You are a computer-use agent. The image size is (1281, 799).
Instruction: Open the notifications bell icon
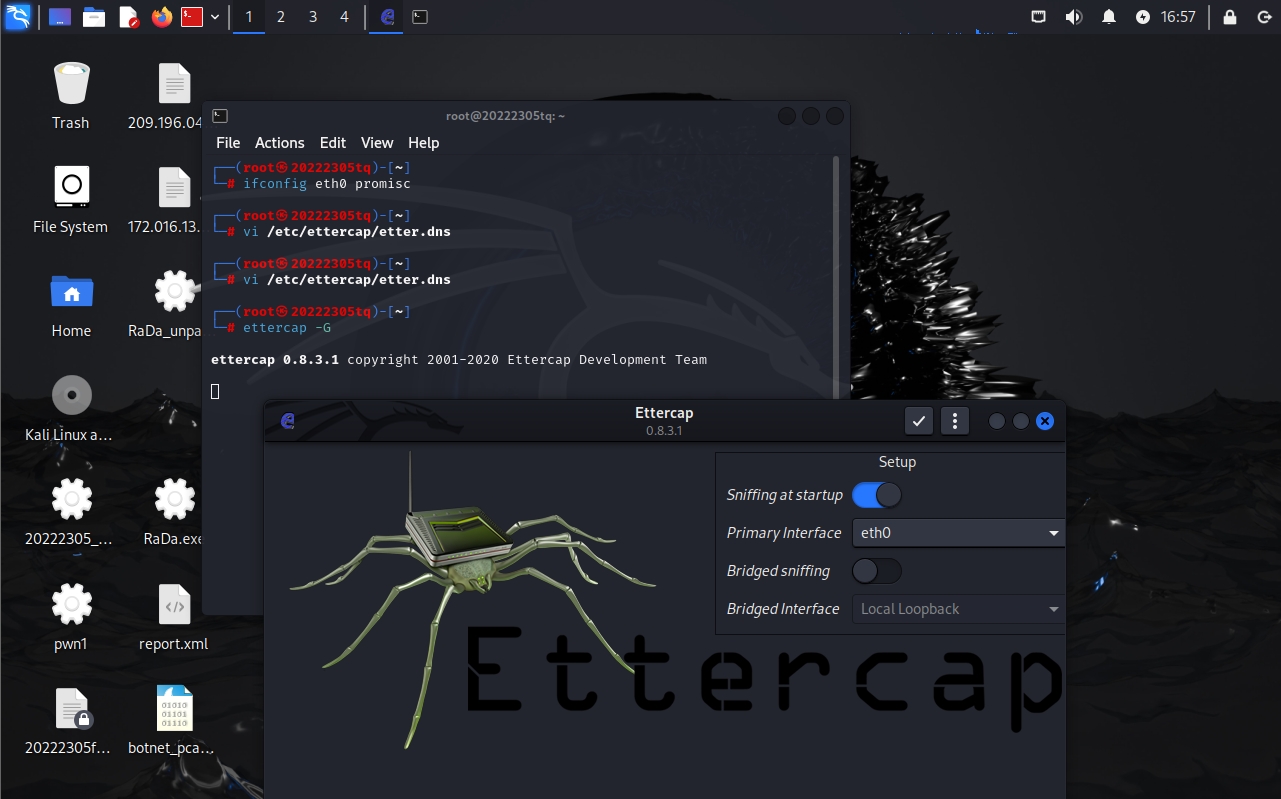coord(1109,17)
